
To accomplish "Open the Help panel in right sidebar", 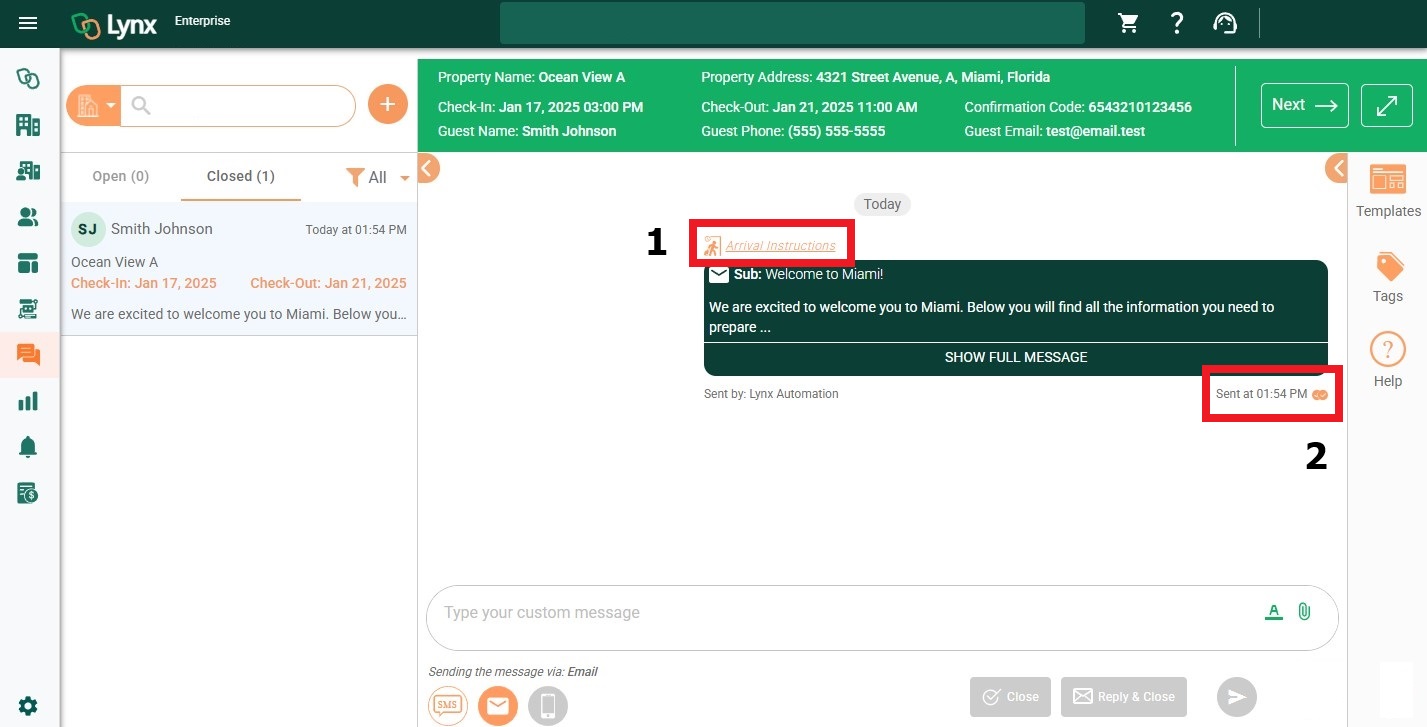I will click(1388, 360).
